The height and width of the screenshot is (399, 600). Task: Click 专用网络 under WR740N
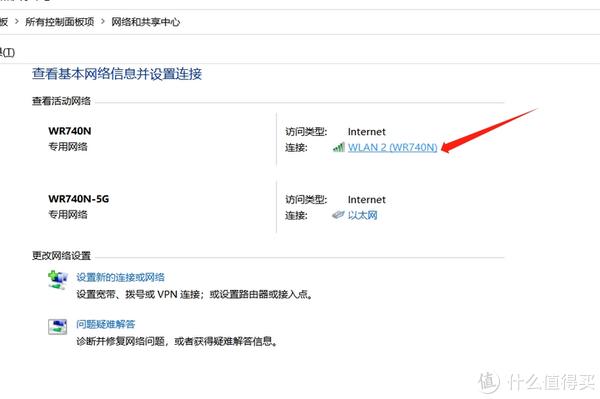[68, 147]
